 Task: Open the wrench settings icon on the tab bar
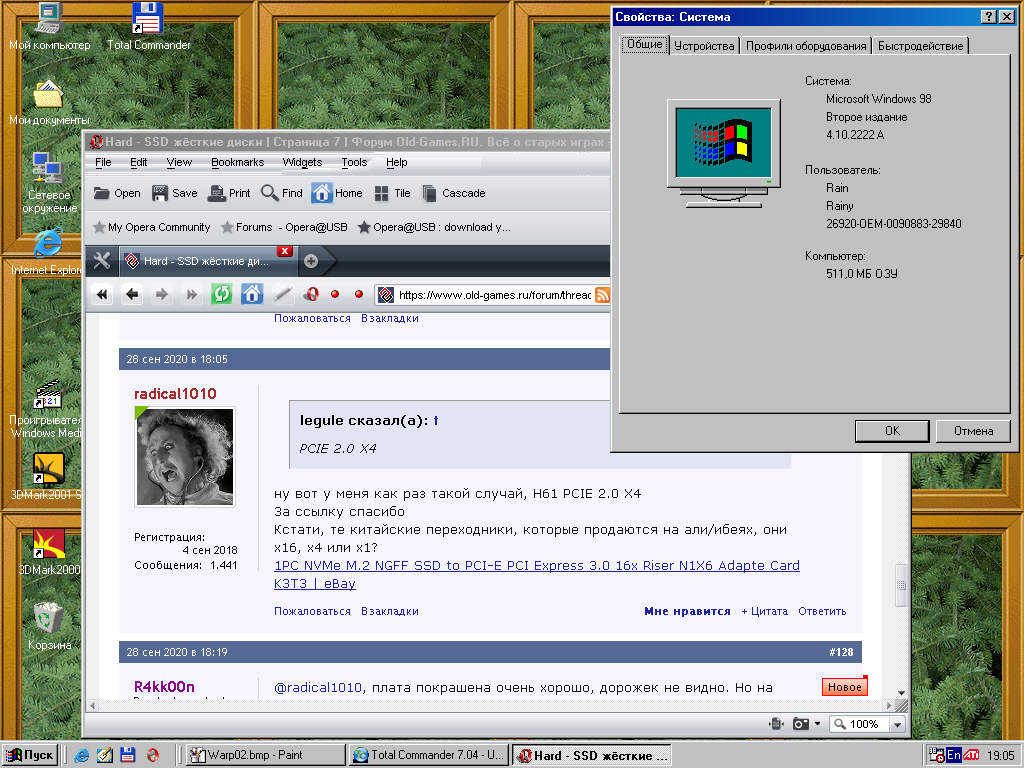click(100, 261)
